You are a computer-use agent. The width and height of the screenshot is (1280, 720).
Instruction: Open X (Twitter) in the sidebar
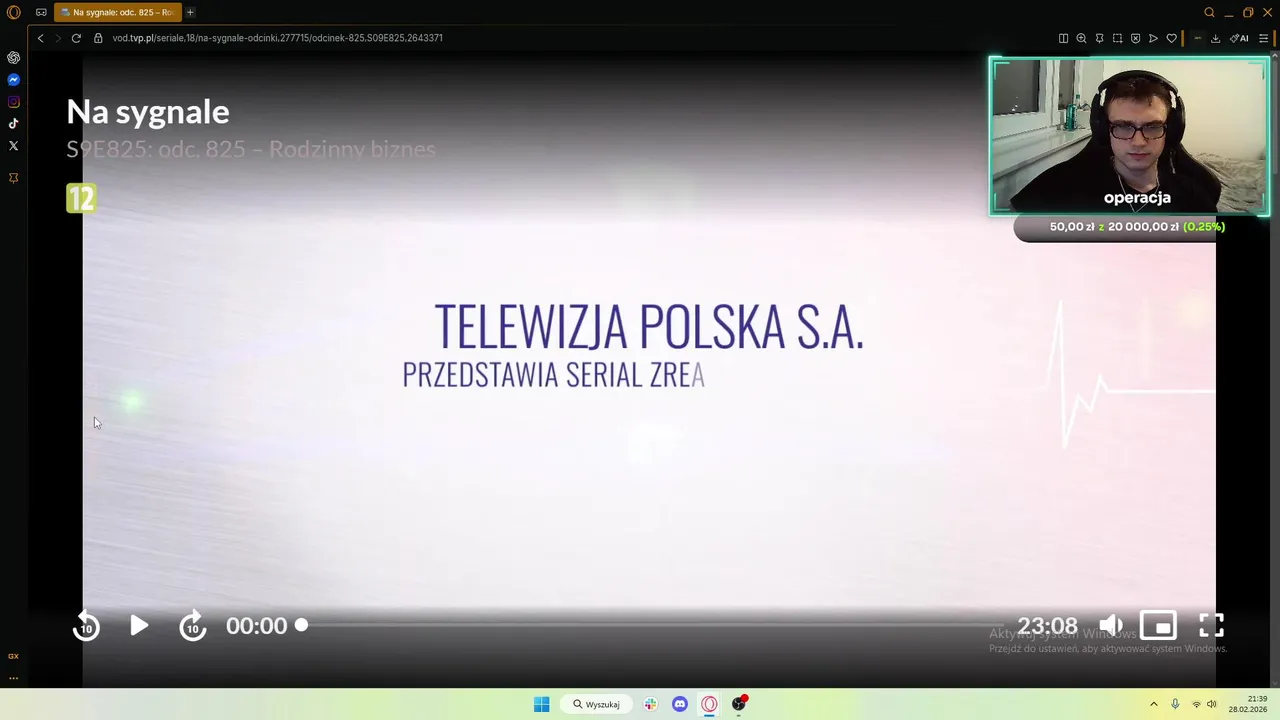click(13, 146)
